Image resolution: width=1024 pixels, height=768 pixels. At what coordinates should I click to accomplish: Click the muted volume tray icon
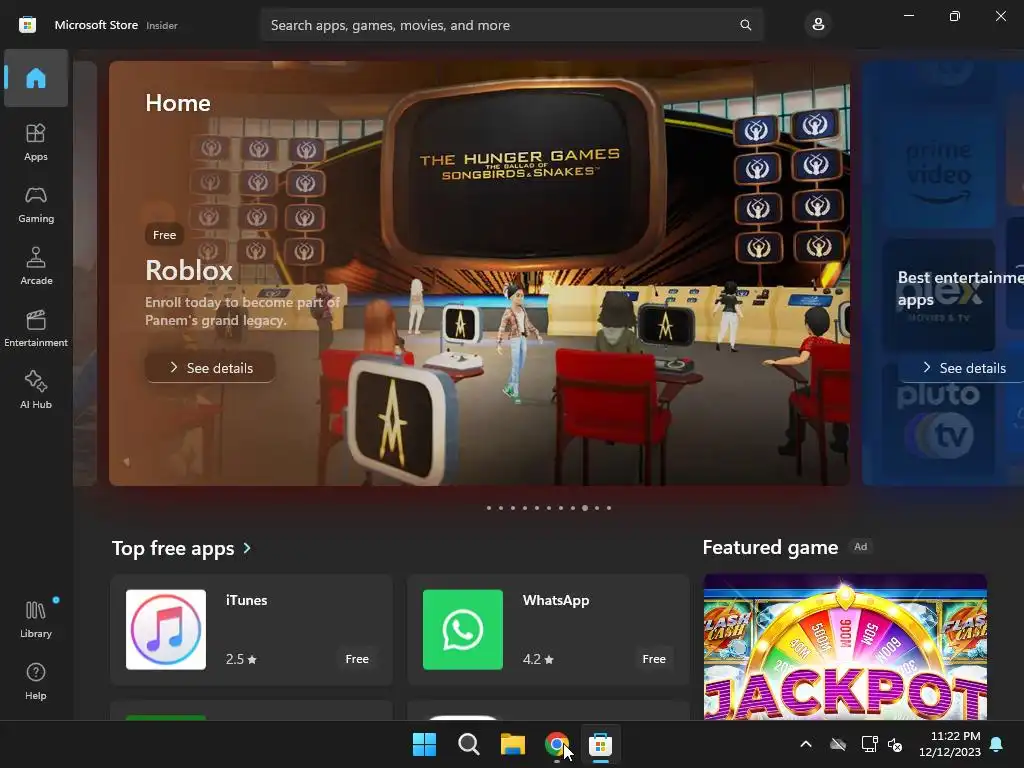click(895, 744)
